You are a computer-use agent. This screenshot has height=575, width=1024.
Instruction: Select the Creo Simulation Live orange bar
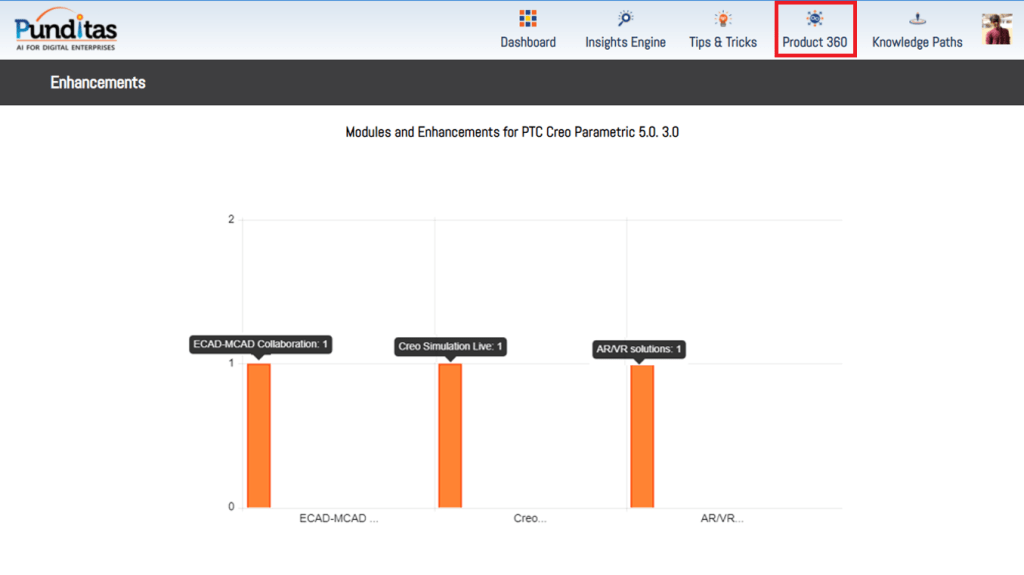pyautogui.click(x=450, y=435)
